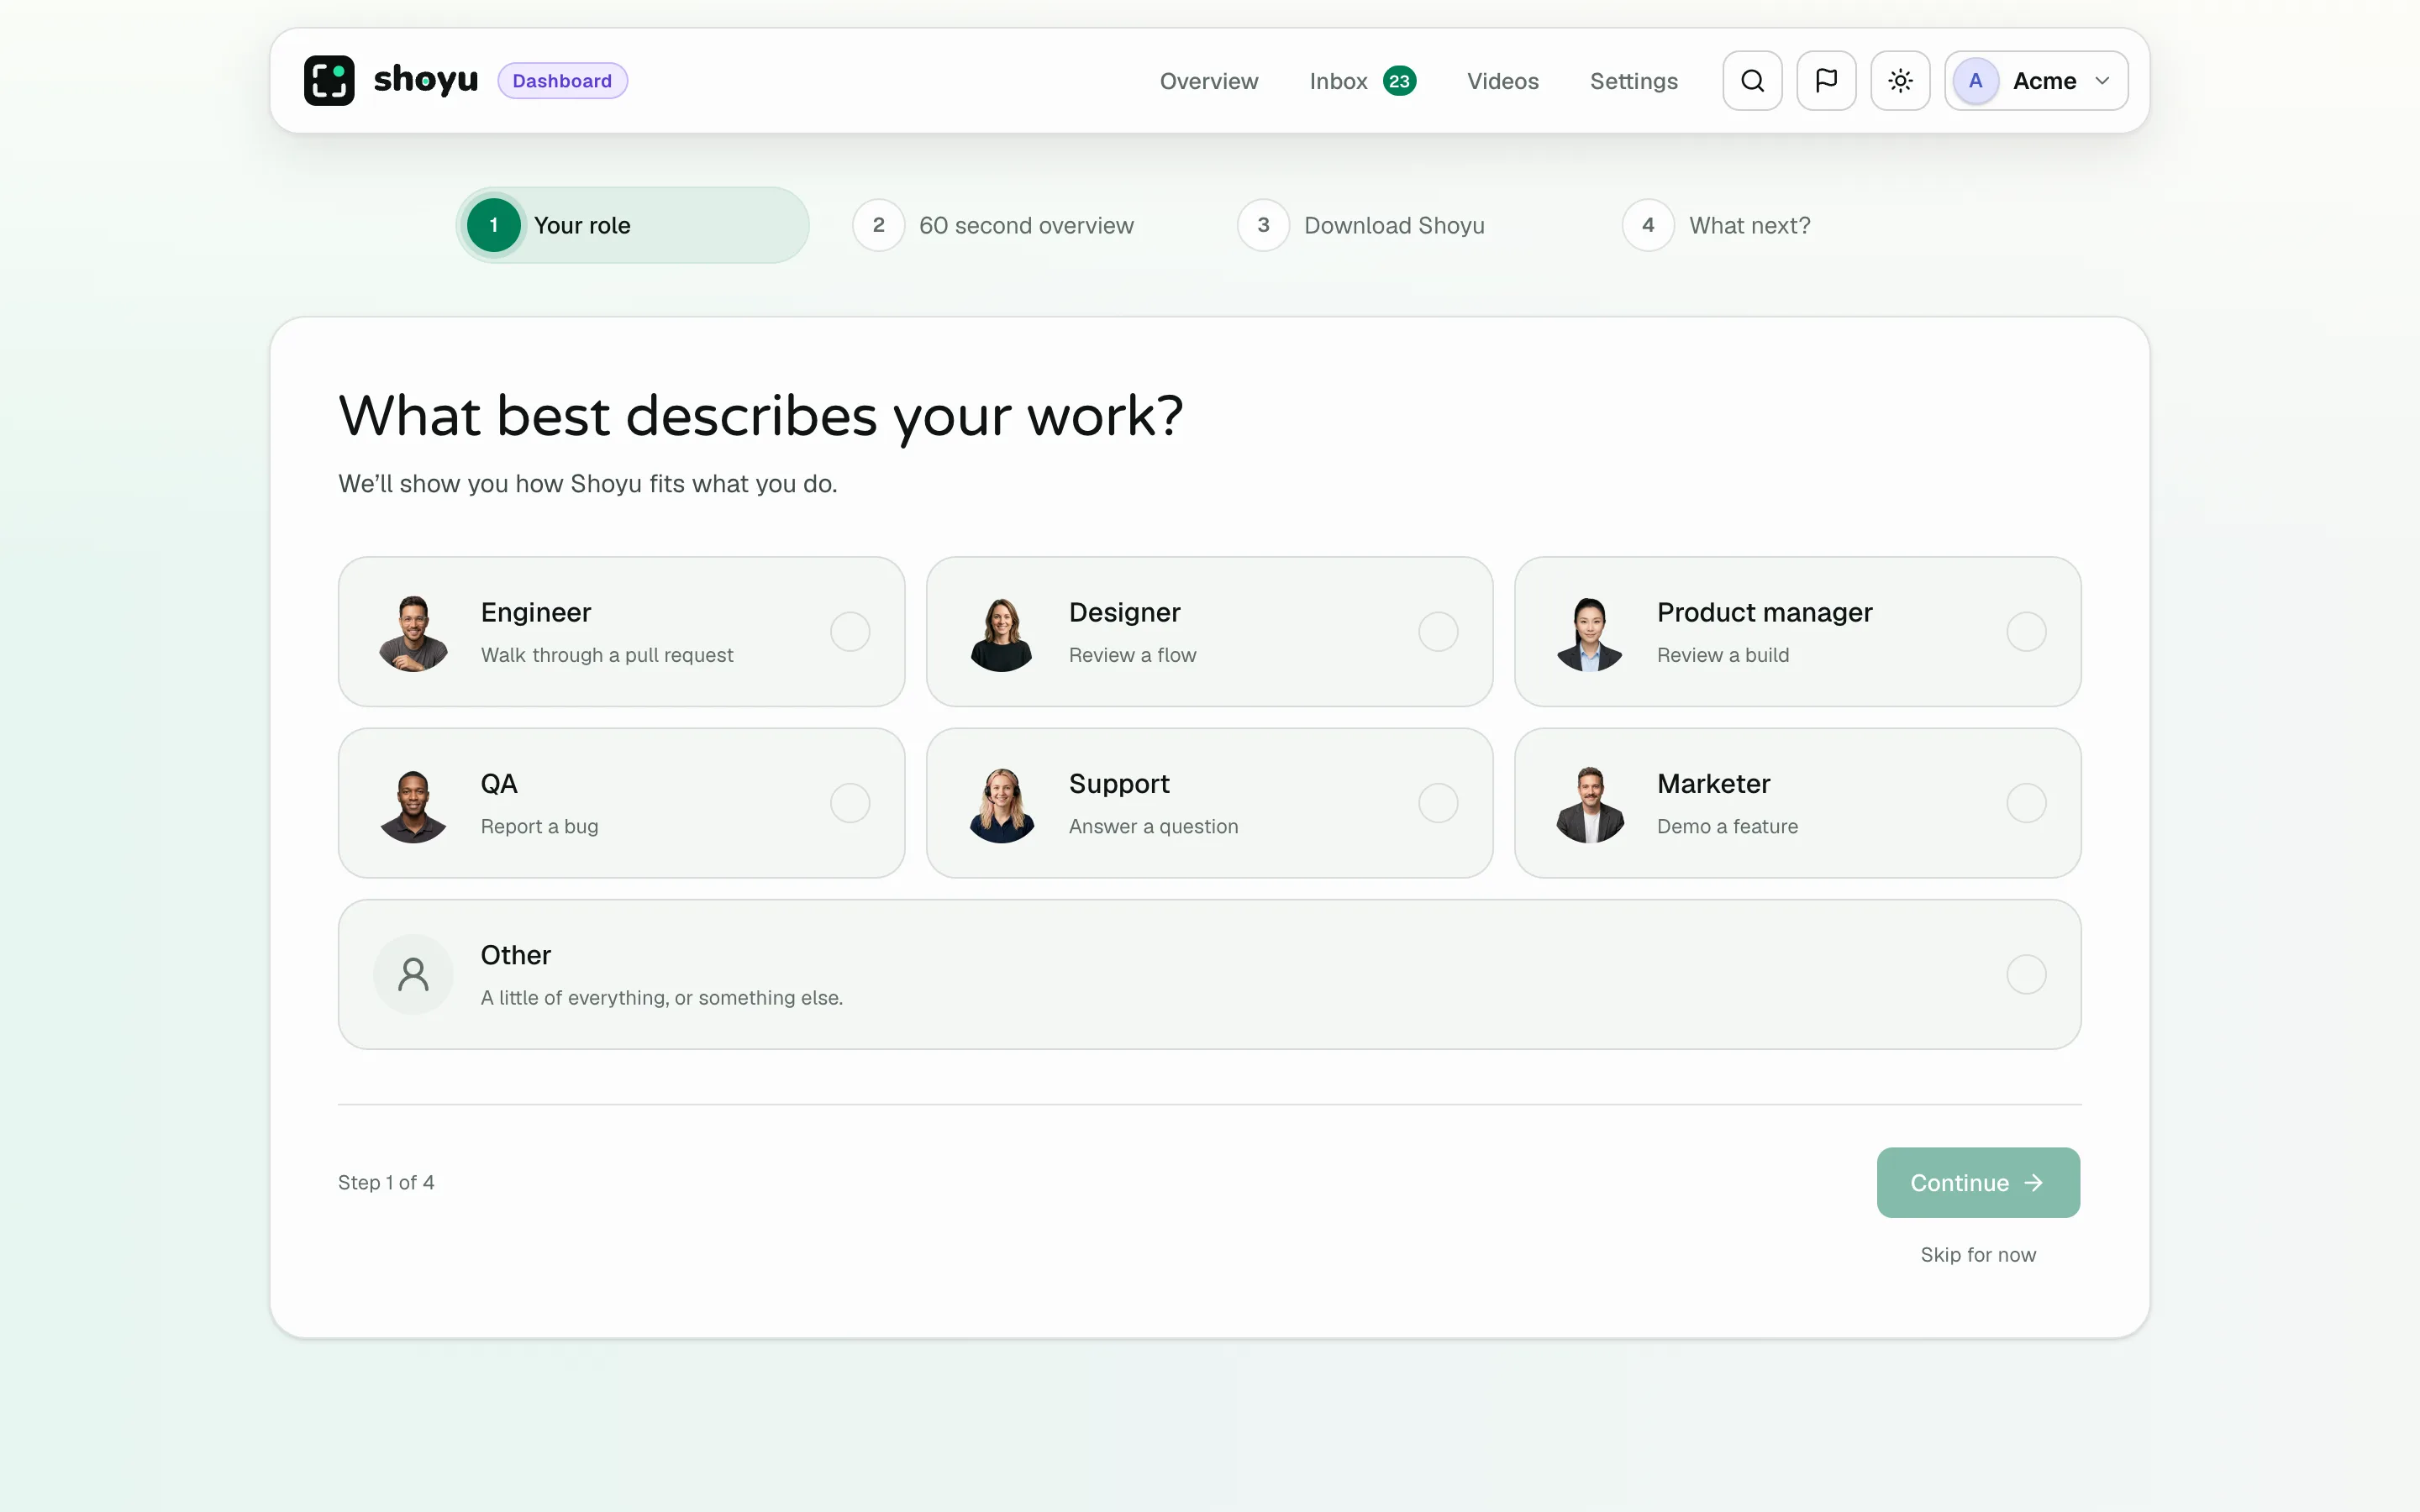
Task: Click the flag icon button
Action: pos(1826,81)
